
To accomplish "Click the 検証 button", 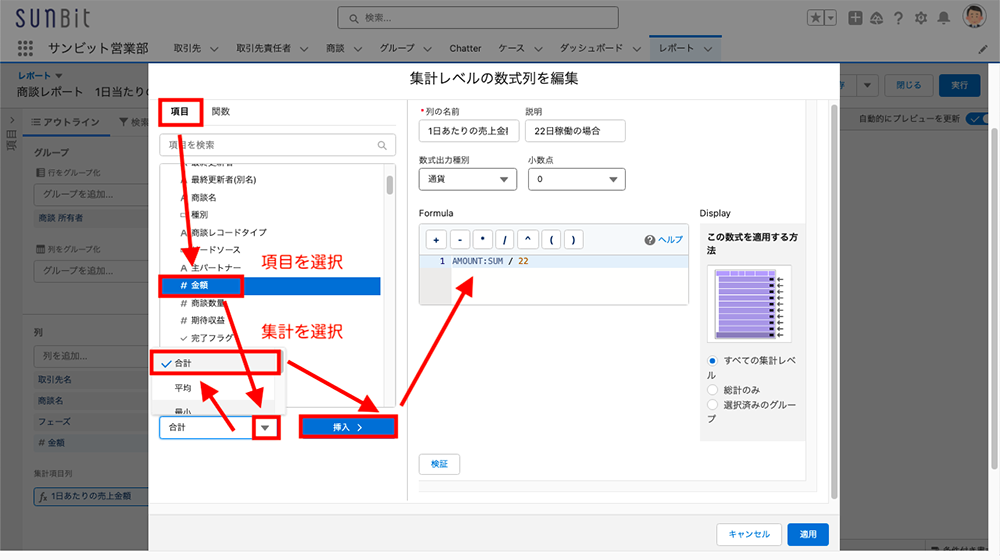I will click(x=439, y=464).
